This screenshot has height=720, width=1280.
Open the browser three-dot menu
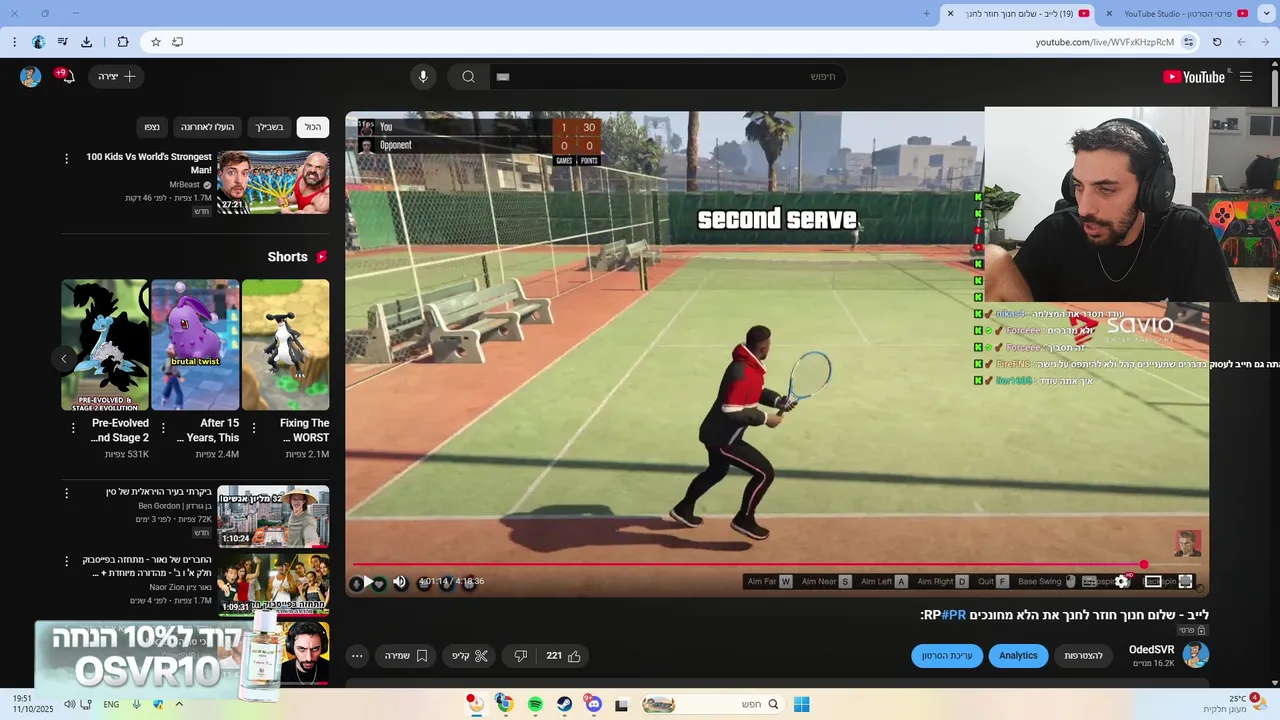pos(14,42)
